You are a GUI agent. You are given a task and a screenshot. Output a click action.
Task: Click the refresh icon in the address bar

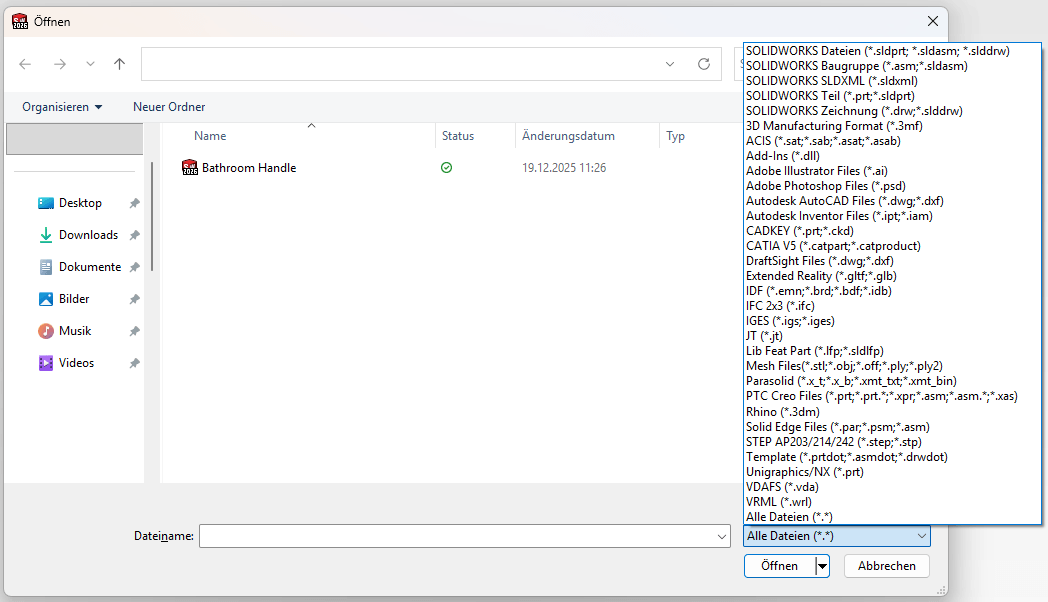click(x=706, y=63)
